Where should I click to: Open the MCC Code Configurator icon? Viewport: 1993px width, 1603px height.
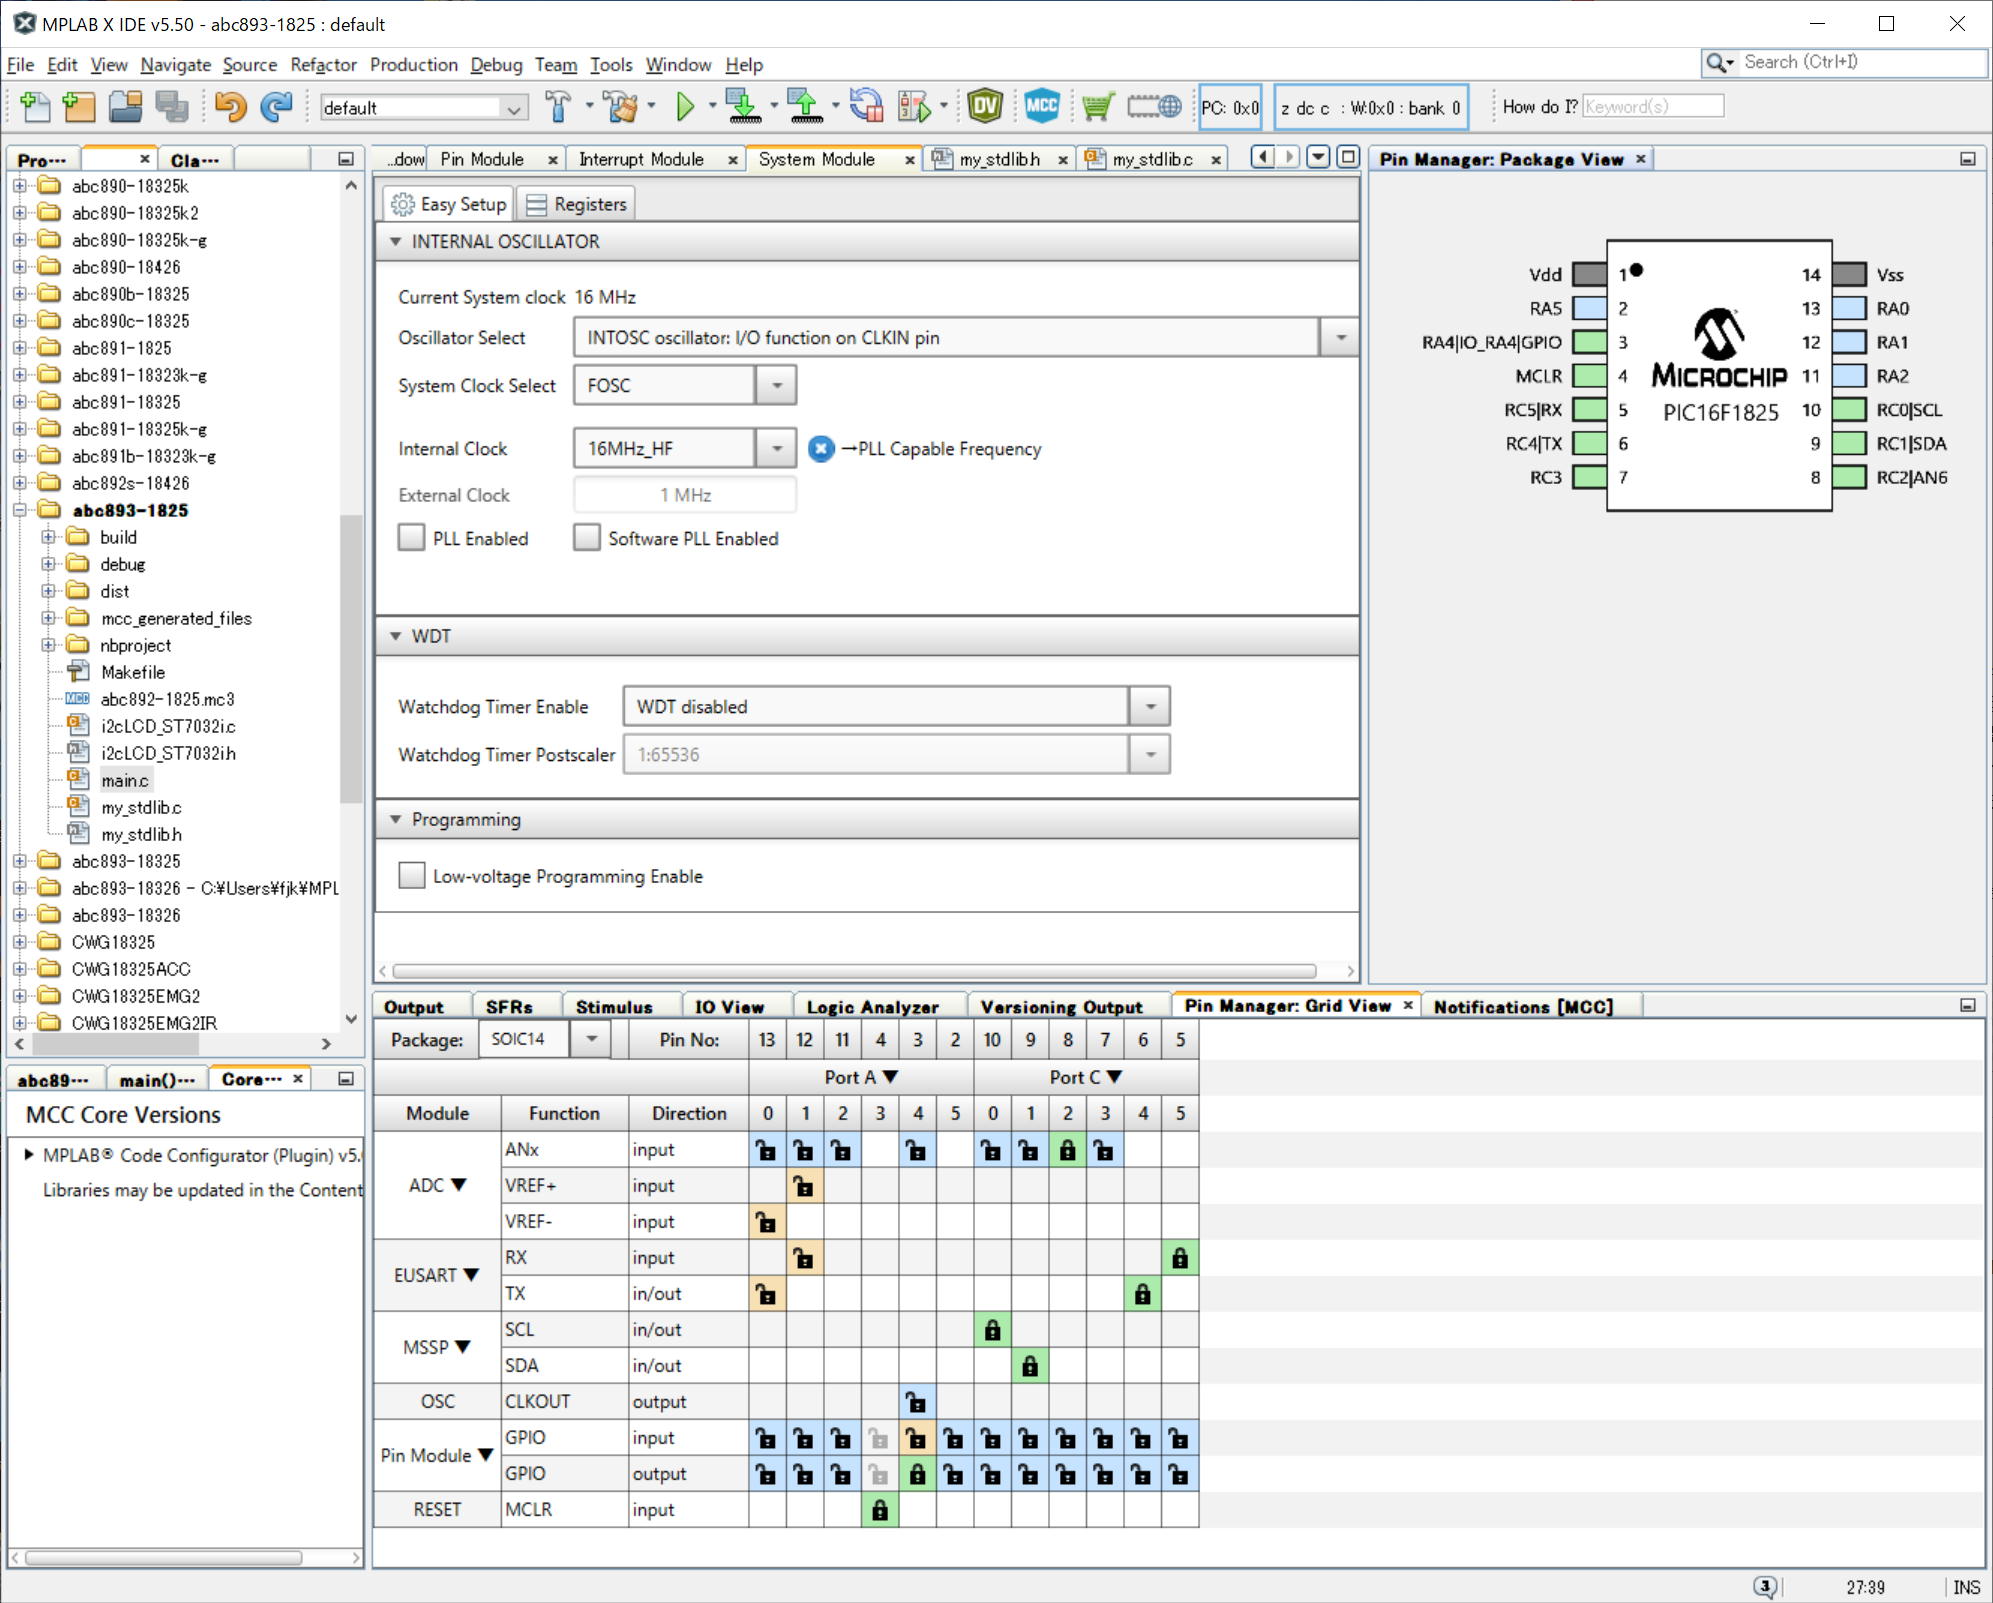pyautogui.click(x=1041, y=106)
